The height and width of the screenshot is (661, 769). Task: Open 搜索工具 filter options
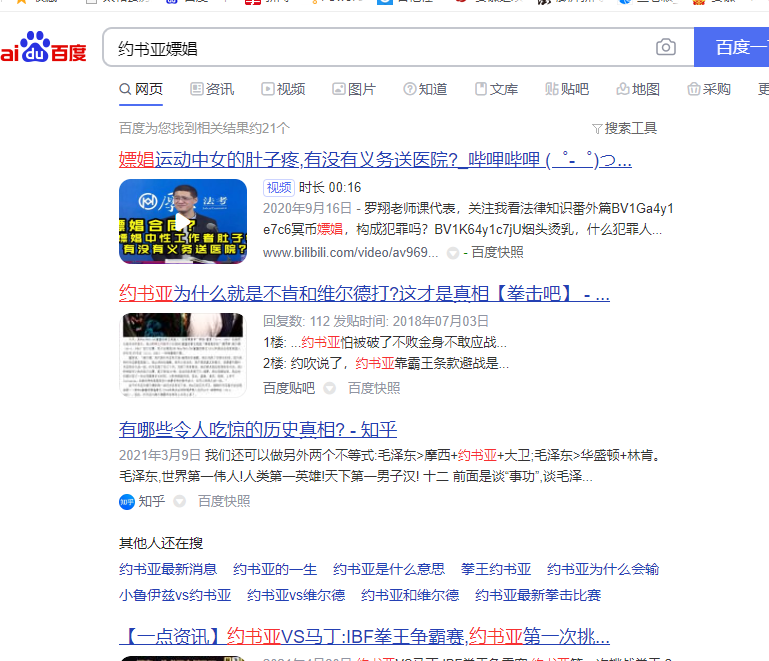[x=624, y=128]
